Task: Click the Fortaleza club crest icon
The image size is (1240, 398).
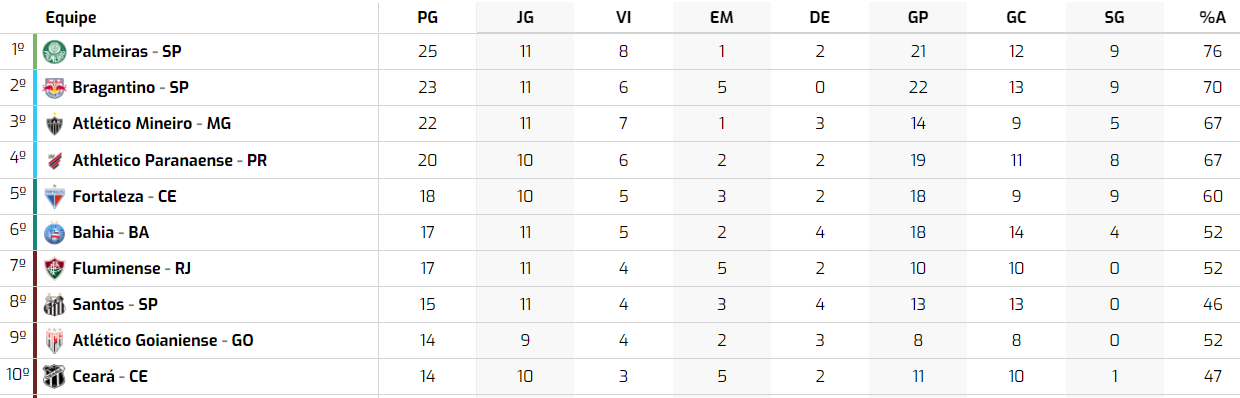Action: click(x=54, y=196)
